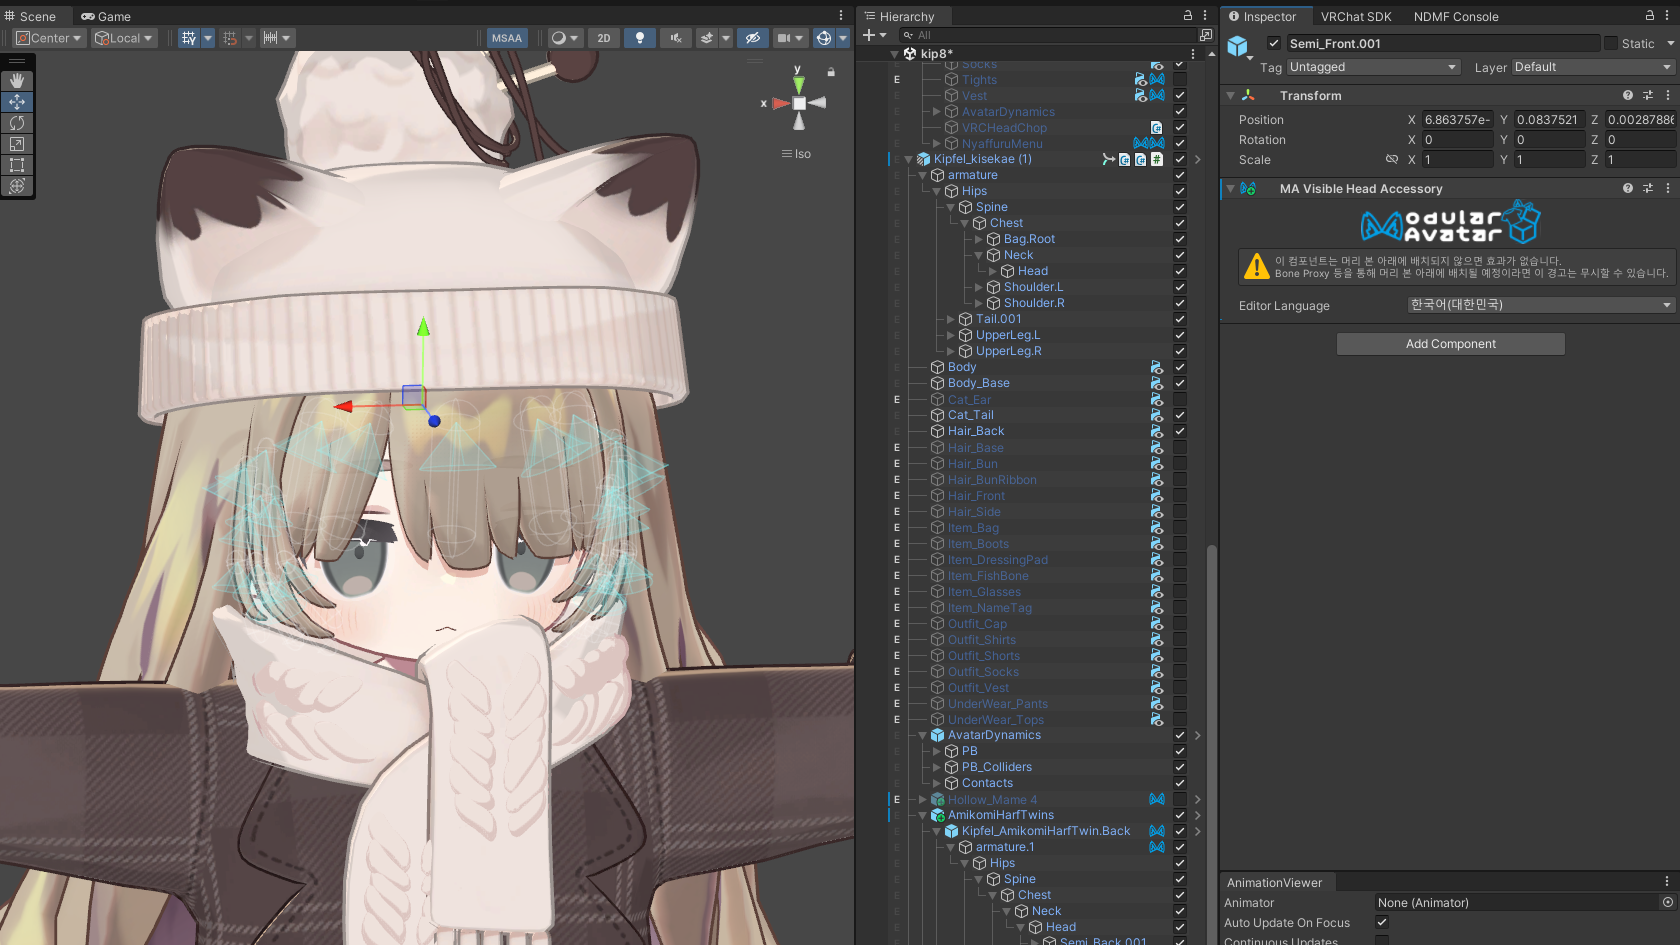Enable the Static checkbox

(1611, 43)
